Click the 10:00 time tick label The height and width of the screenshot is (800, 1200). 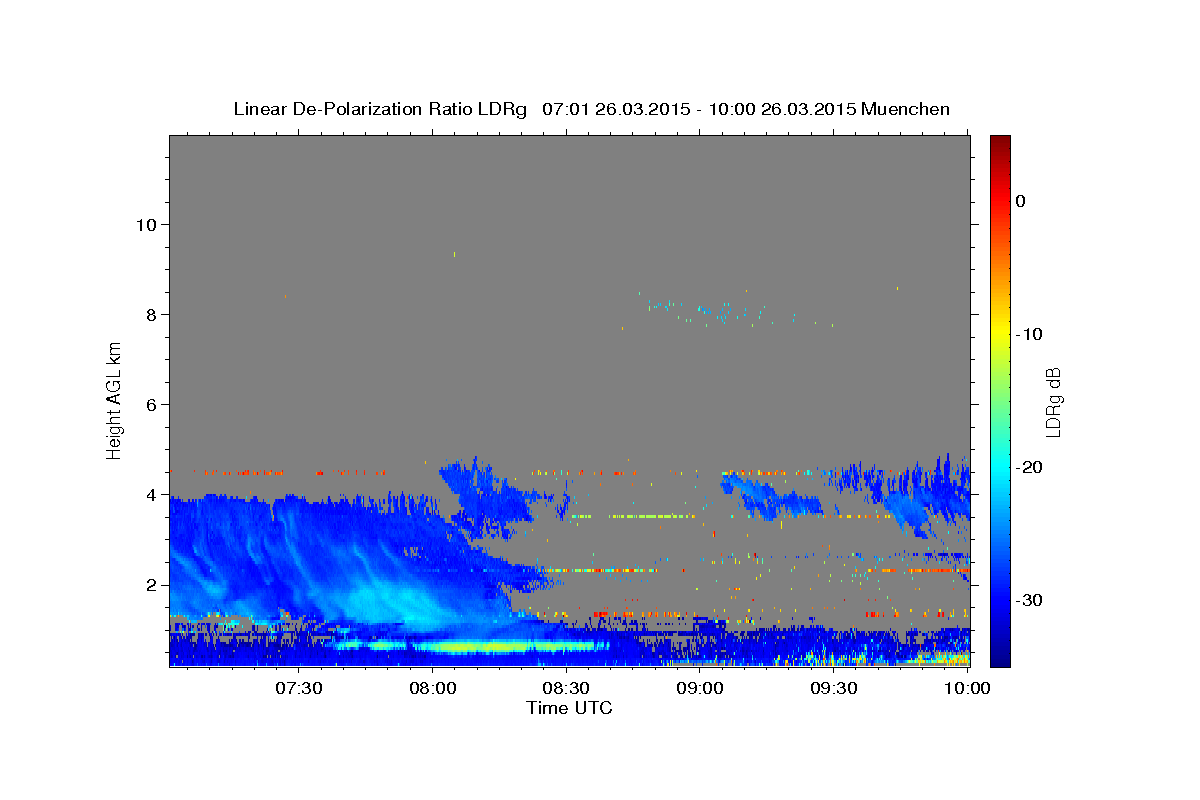[967, 688]
